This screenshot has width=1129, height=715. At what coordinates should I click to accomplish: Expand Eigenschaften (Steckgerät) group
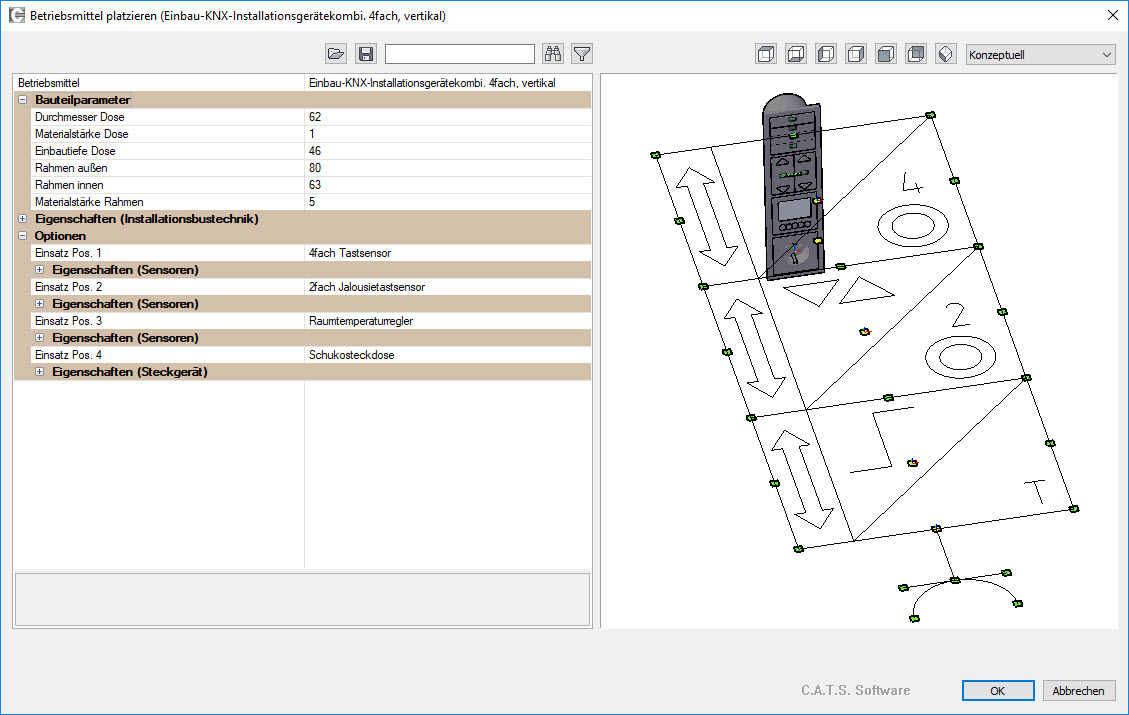(40, 372)
